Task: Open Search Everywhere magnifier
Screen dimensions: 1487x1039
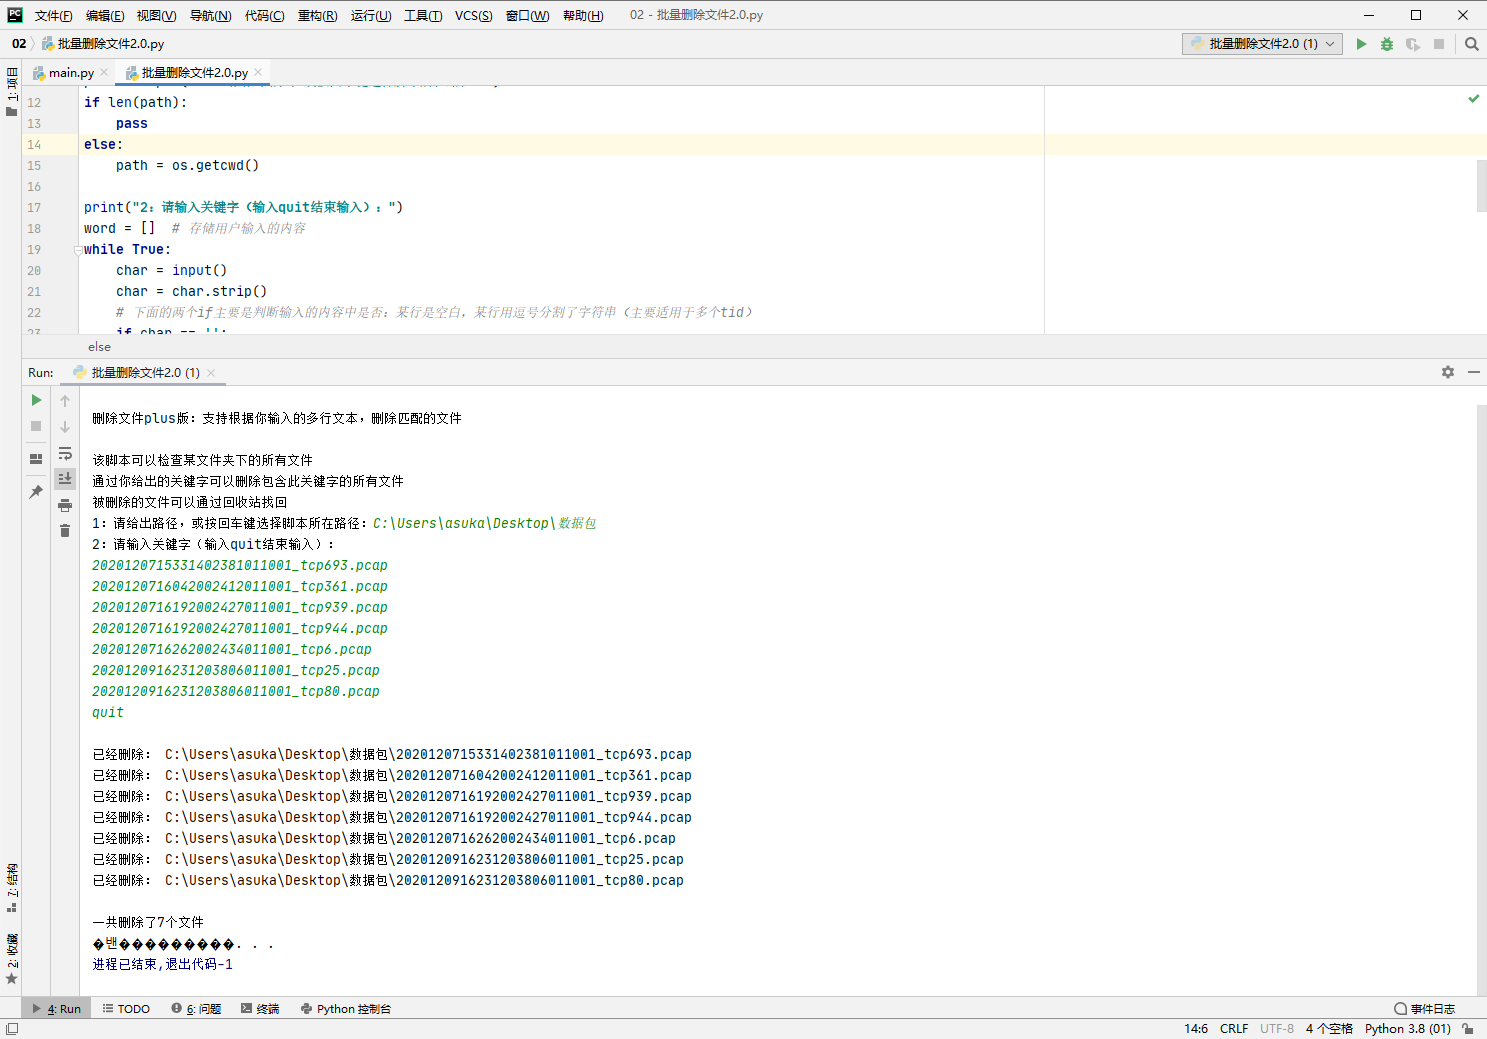Action: tap(1472, 44)
